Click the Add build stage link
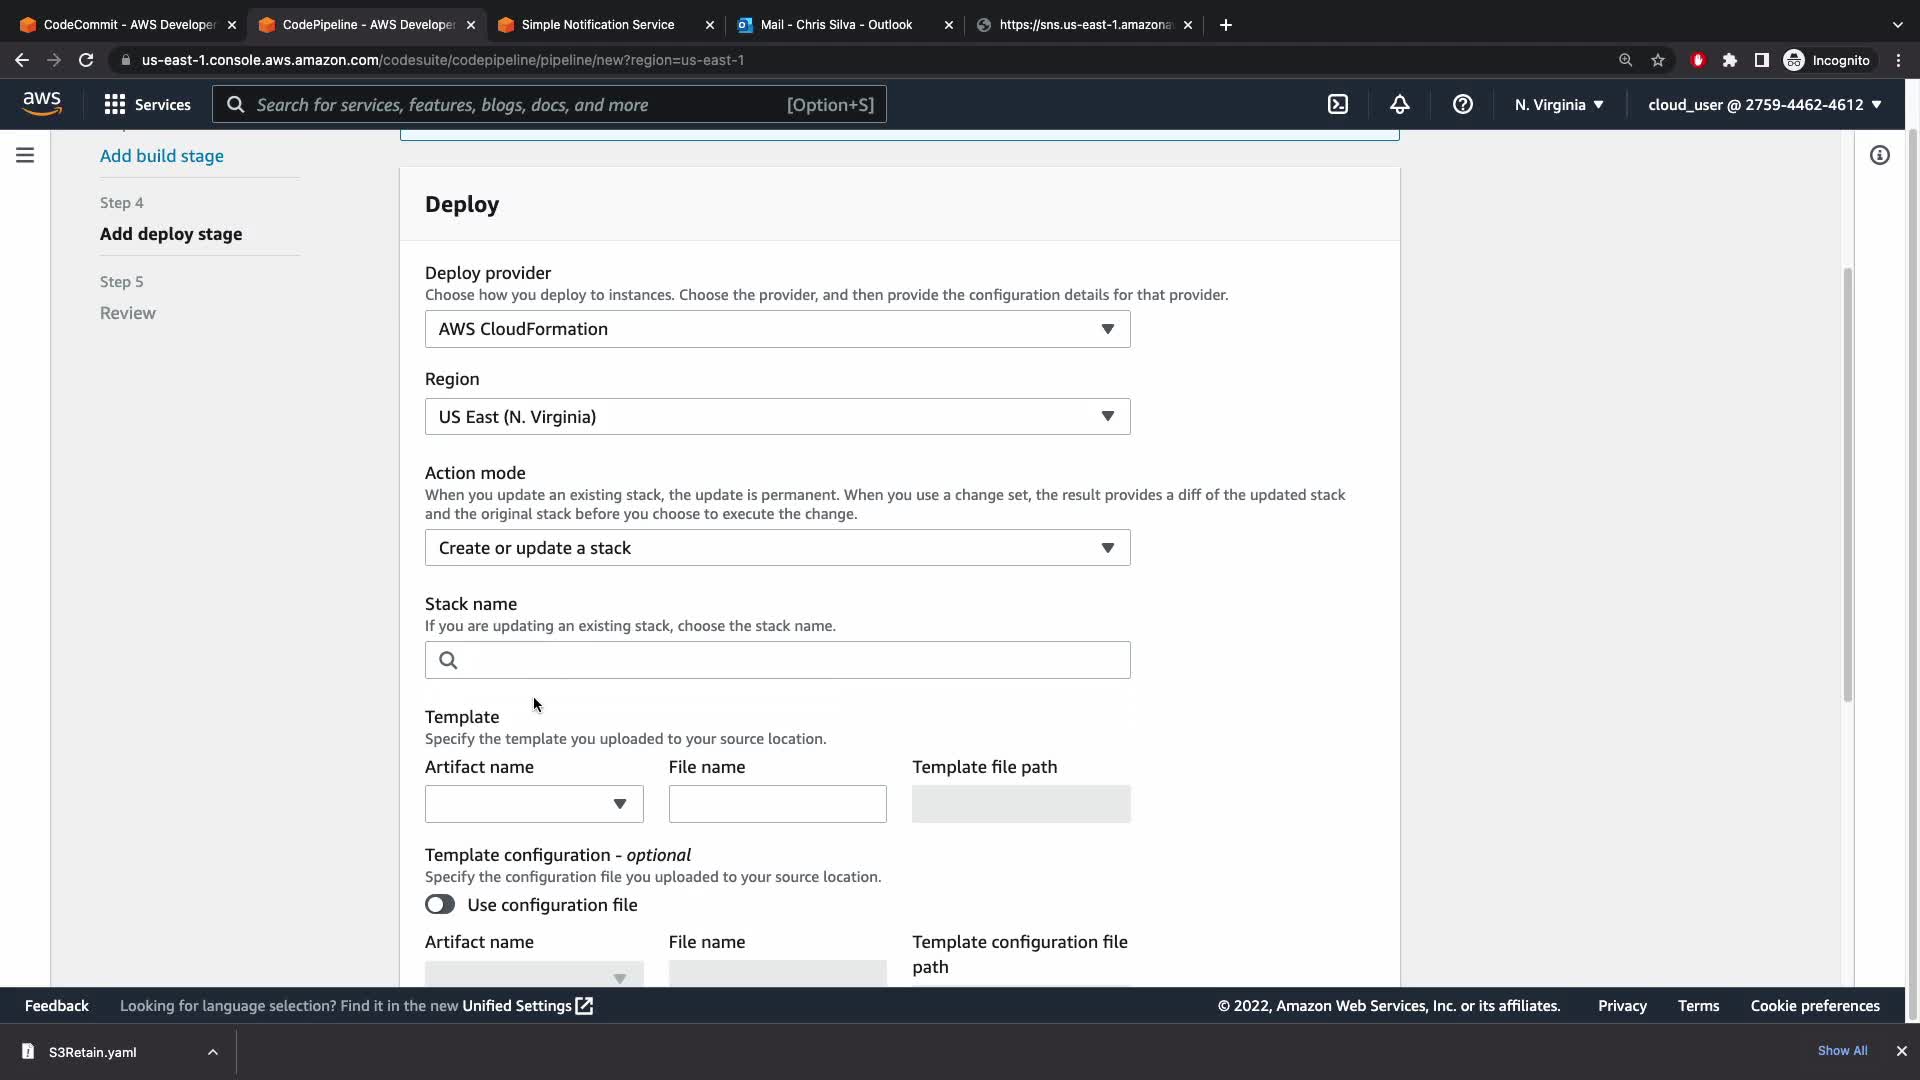 pos(162,156)
